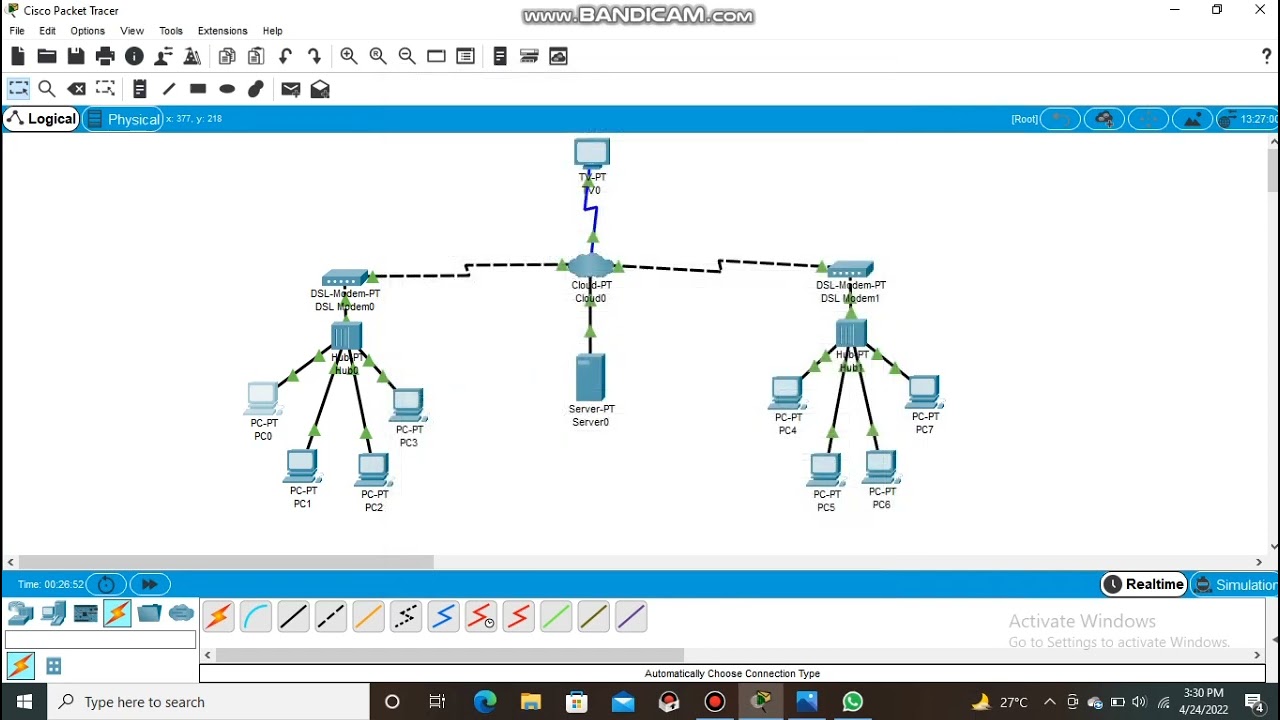Select the Delete tool

click(x=76, y=89)
